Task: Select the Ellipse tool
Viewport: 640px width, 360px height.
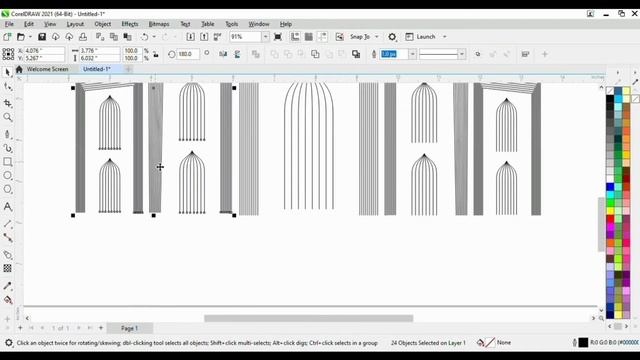Action: point(7,176)
